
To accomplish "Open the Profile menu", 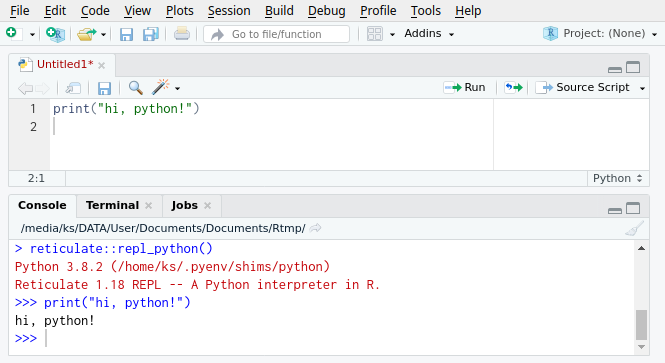I will click(x=378, y=11).
